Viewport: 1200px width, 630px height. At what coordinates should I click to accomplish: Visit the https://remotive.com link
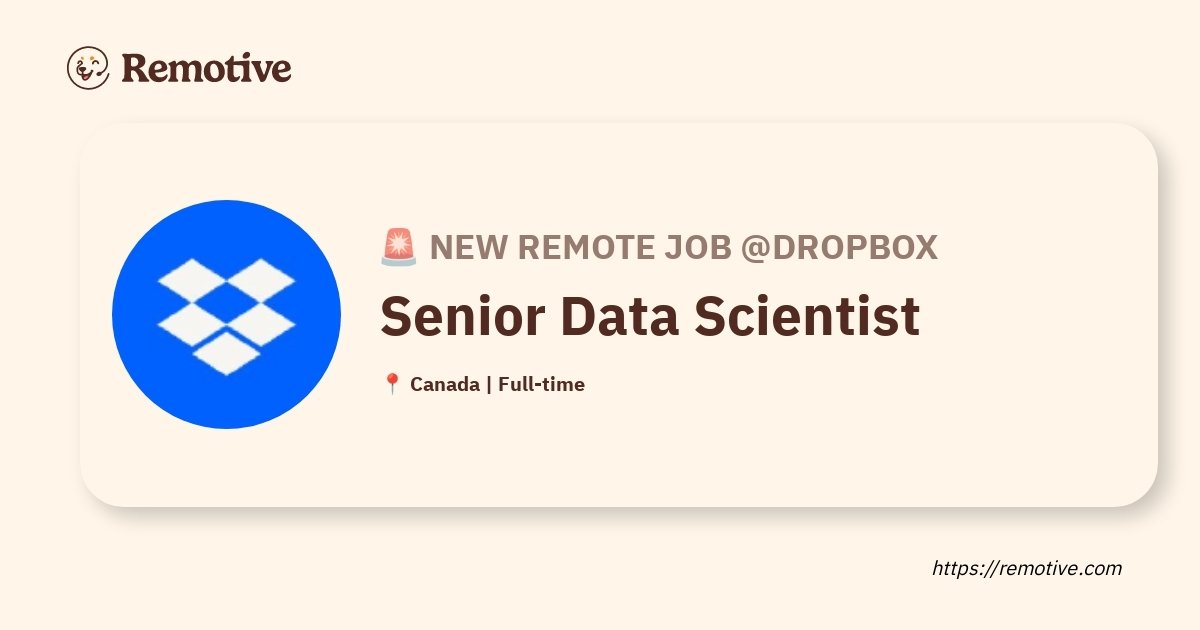click(x=1027, y=568)
